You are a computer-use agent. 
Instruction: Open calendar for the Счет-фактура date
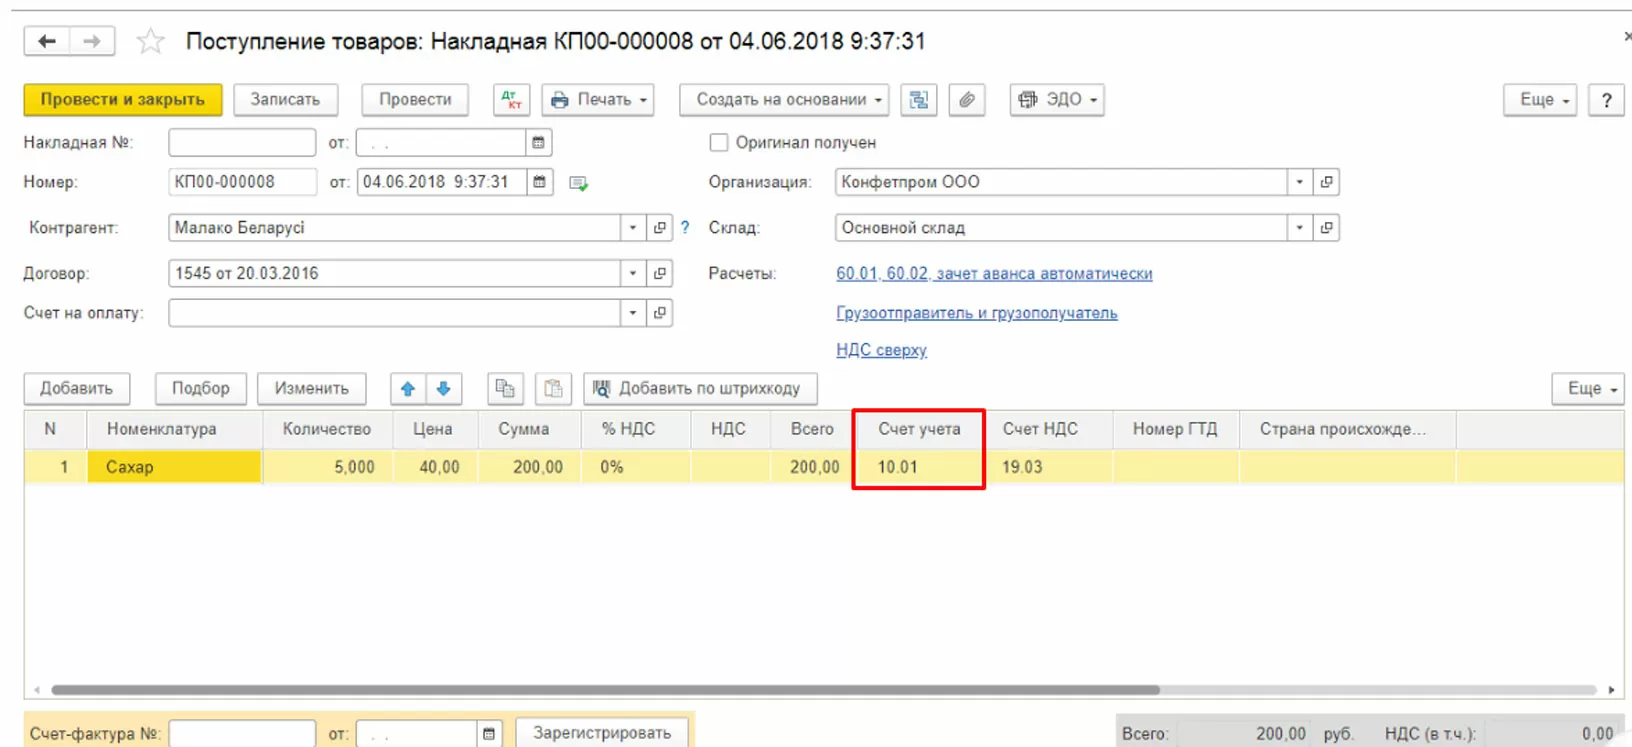(x=488, y=734)
